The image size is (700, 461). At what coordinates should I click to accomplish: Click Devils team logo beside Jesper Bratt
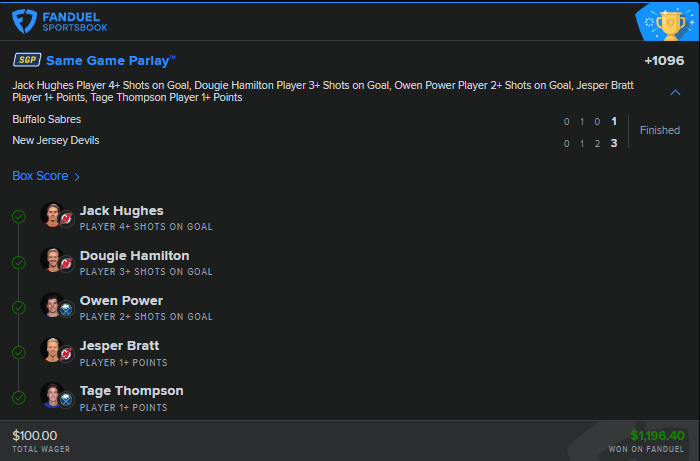pos(67,354)
